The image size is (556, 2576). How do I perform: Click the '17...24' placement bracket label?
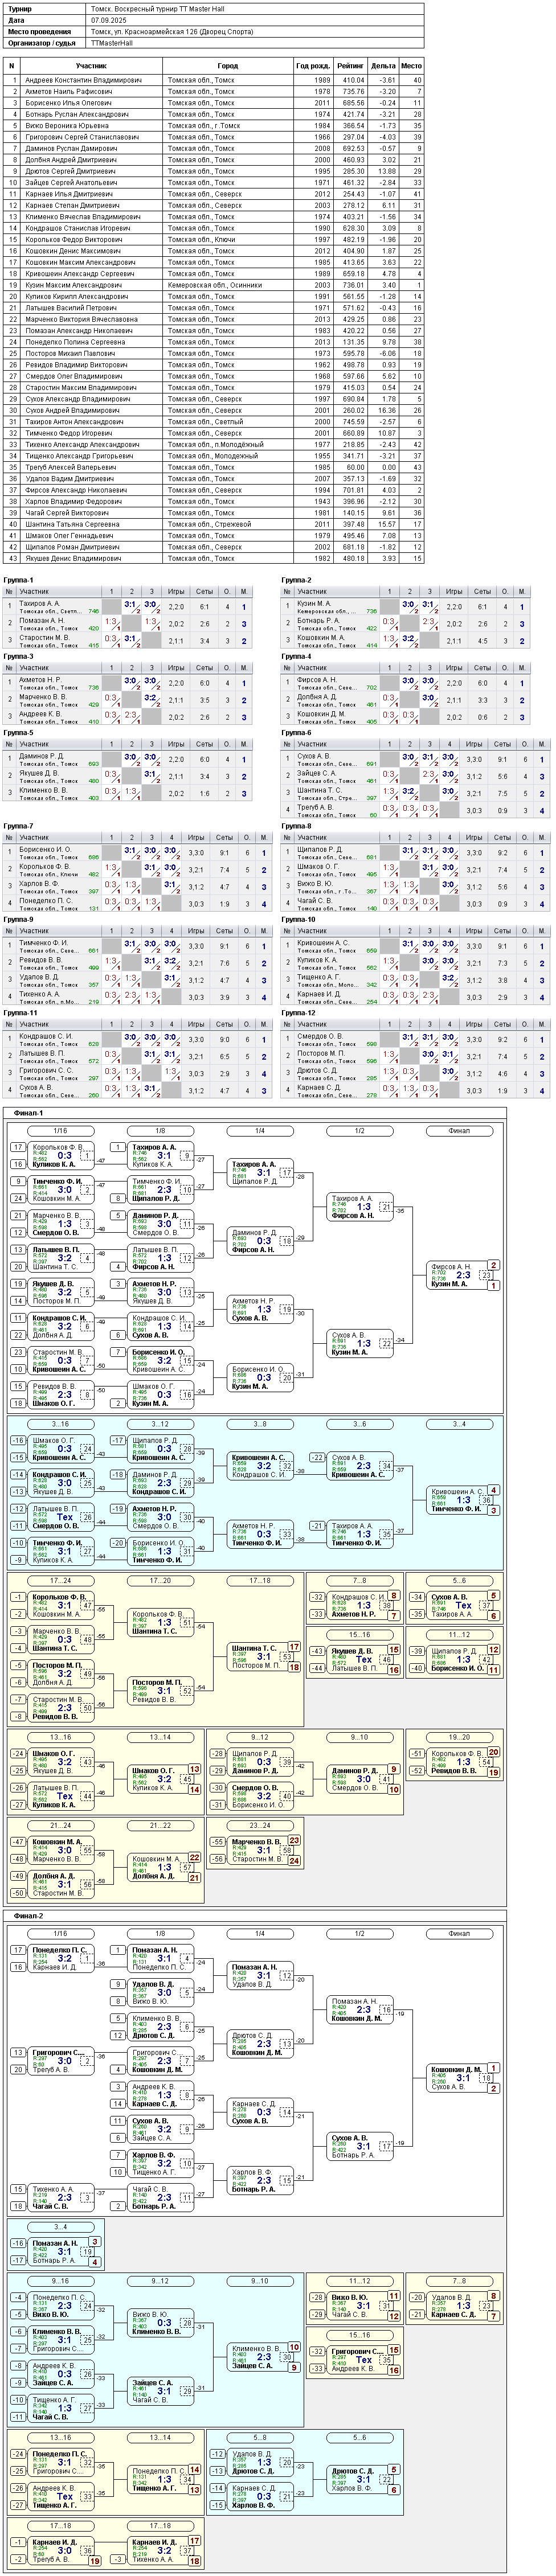click(x=60, y=1581)
